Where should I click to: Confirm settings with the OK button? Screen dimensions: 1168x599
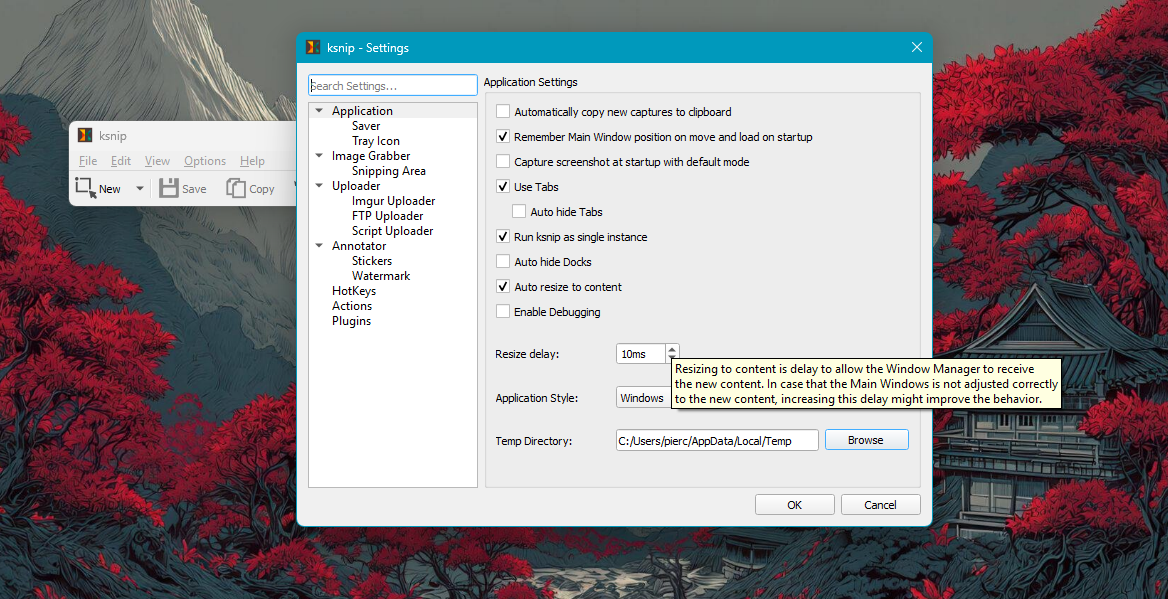pyautogui.click(x=794, y=504)
